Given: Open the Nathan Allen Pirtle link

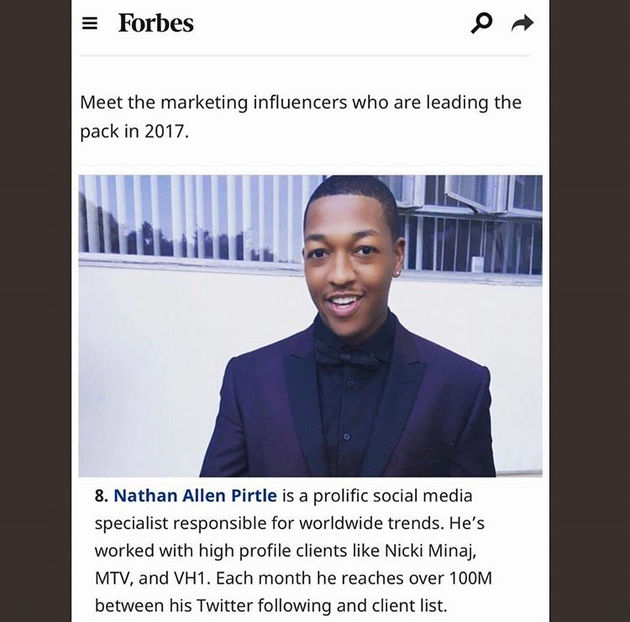Looking at the screenshot, I should [x=195, y=495].
